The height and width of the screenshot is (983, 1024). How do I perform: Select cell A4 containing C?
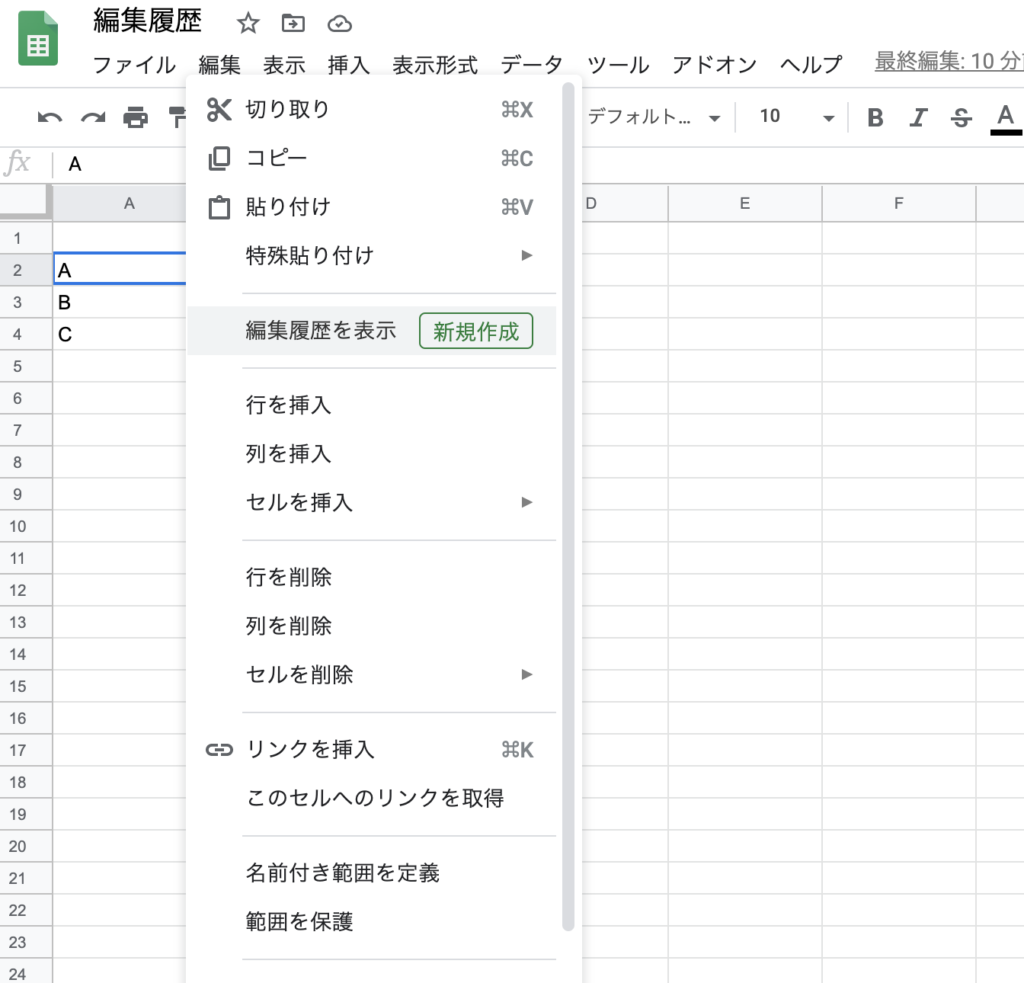(x=120, y=334)
